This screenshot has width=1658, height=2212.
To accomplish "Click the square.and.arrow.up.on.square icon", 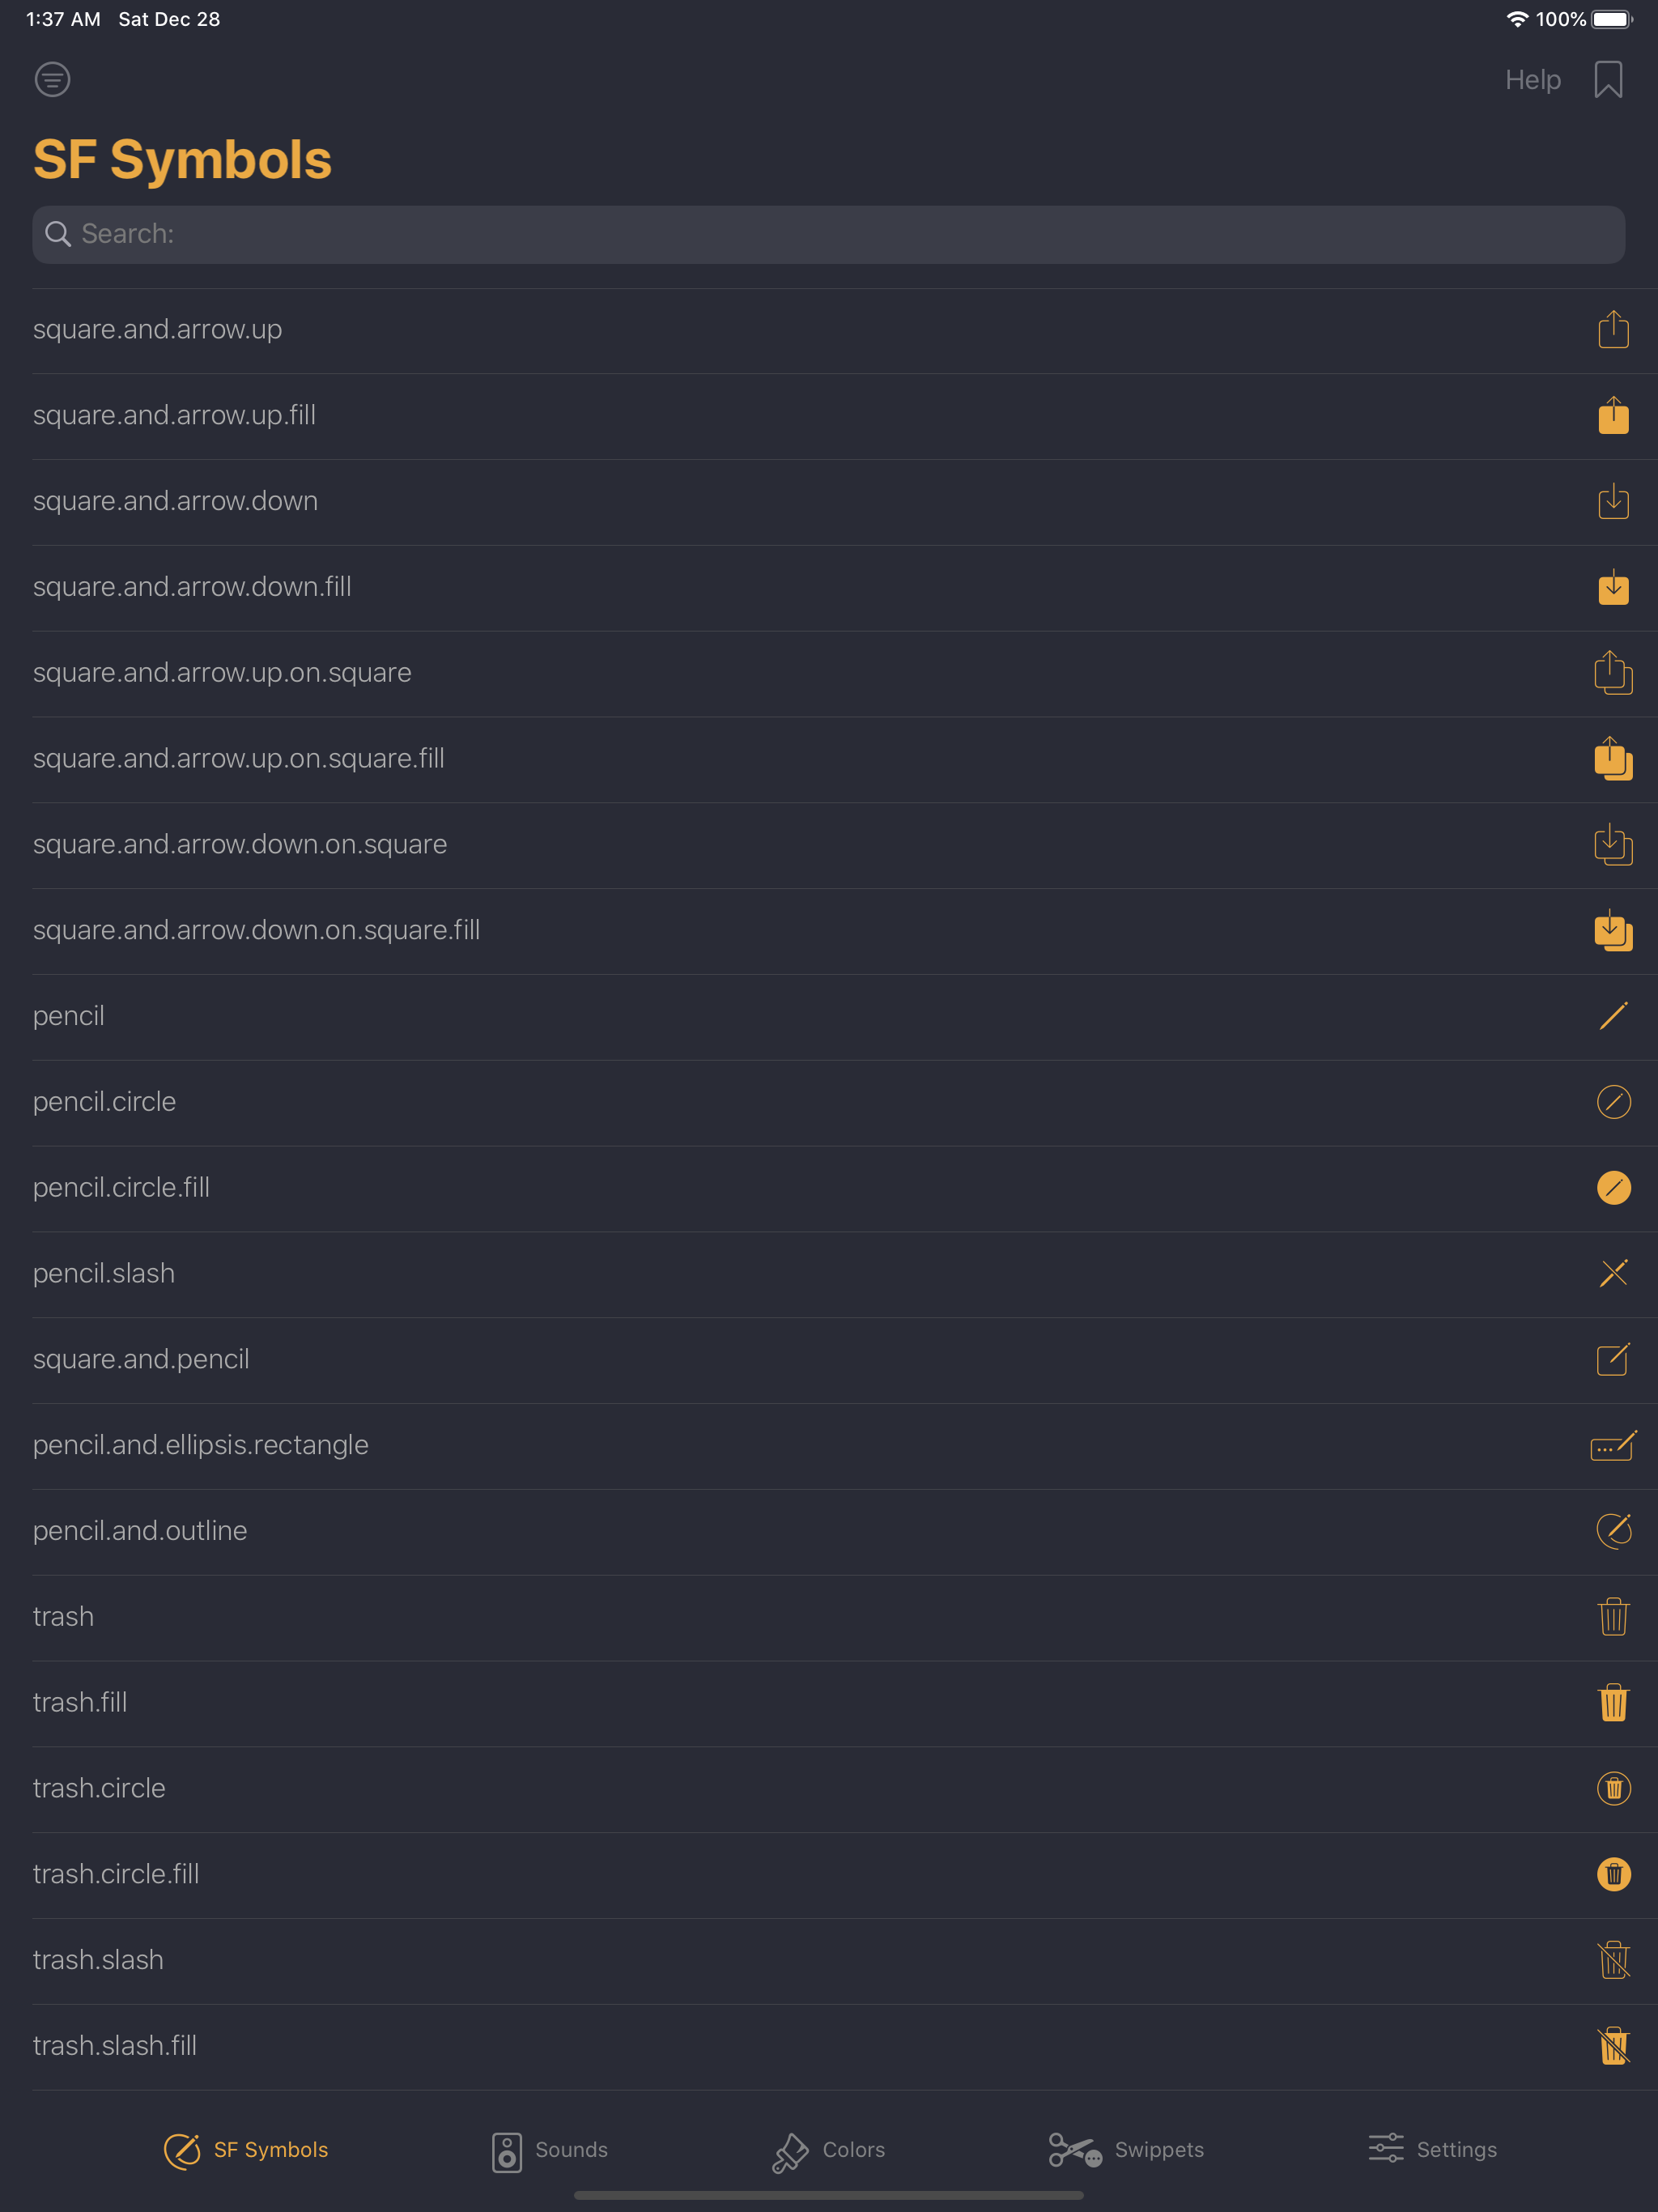I will [1613, 672].
